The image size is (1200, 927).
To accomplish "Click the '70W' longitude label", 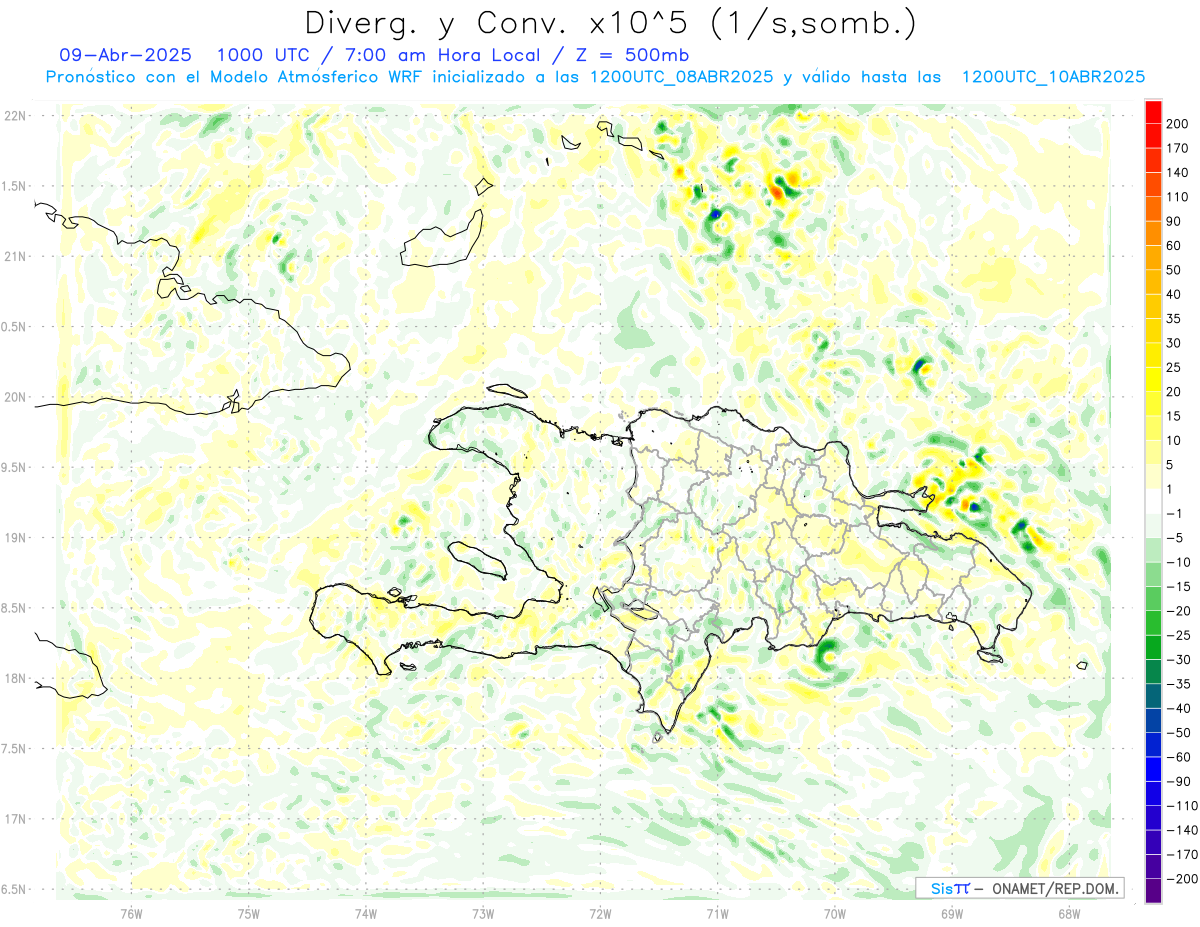I will pyautogui.click(x=835, y=912).
